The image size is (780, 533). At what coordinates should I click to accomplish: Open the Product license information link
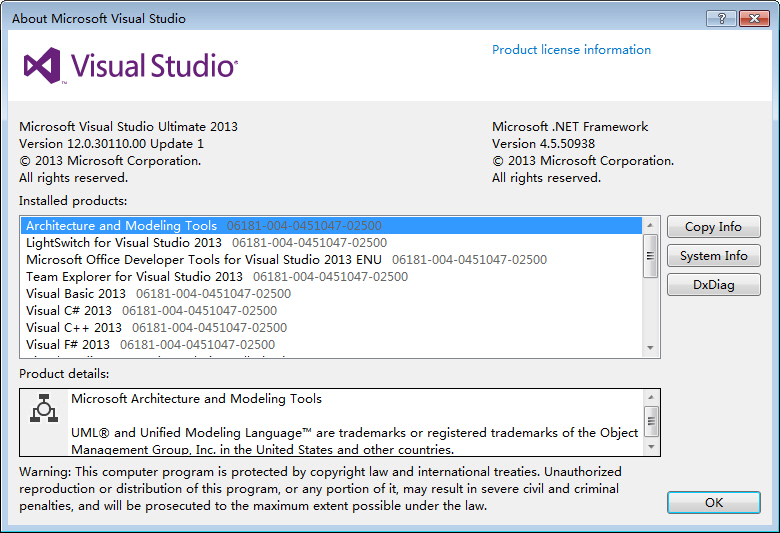click(x=571, y=50)
